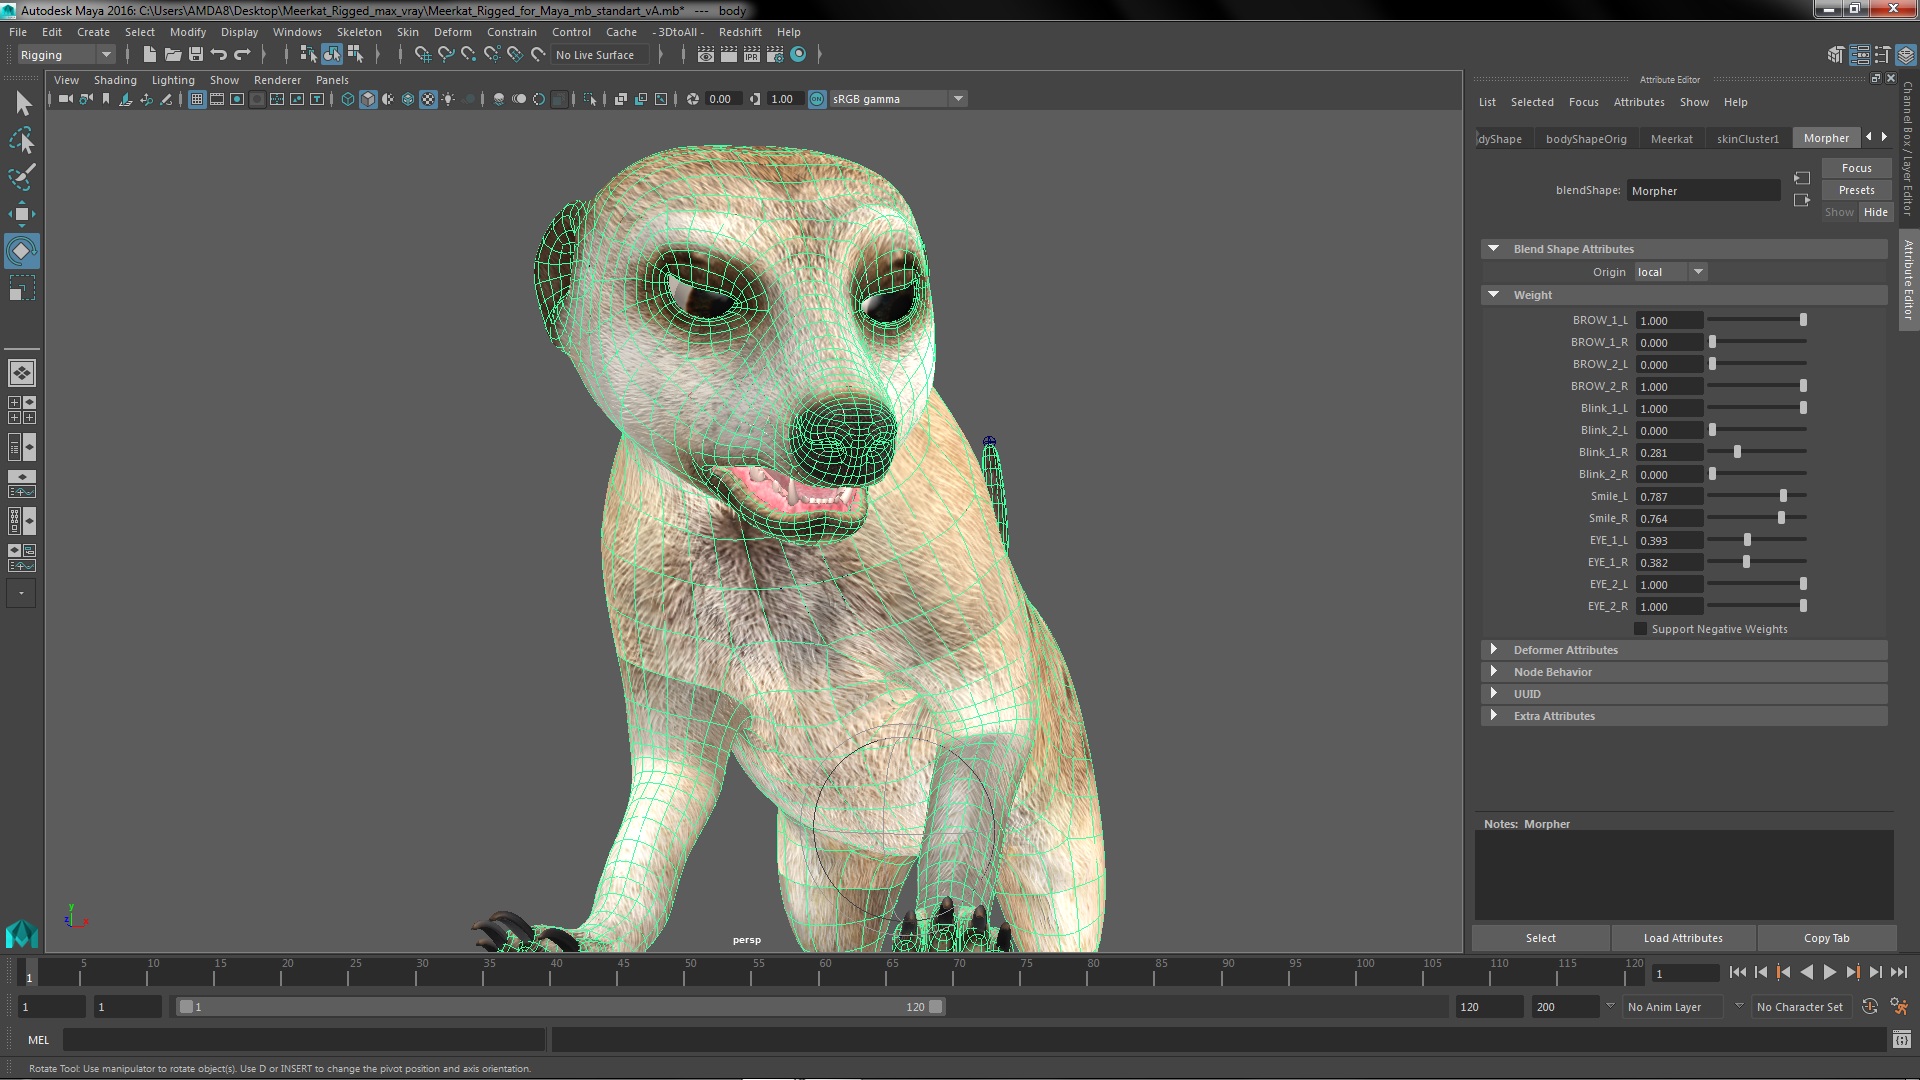Activate the Lasso select tool
Screen dimensions: 1920x1080
coord(22,141)
